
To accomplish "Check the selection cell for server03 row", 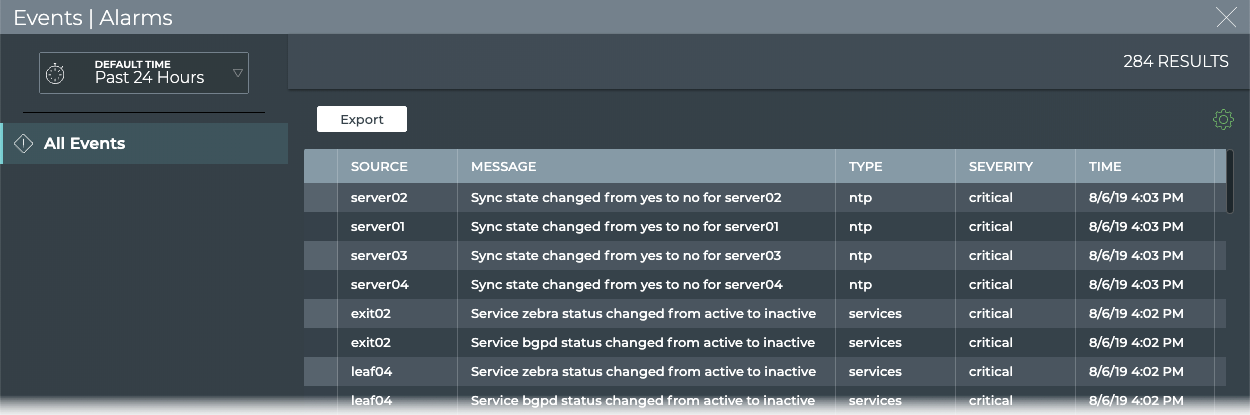I will 321,256.
